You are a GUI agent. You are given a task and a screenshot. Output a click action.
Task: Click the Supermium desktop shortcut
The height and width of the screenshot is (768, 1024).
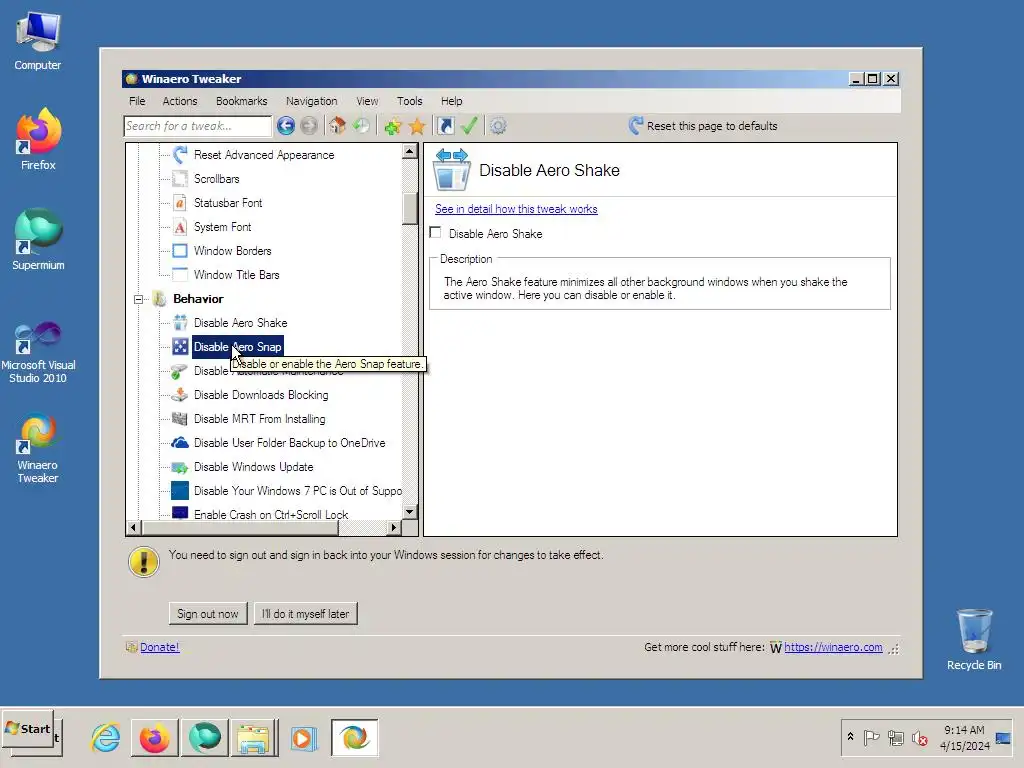click(38, 239)
